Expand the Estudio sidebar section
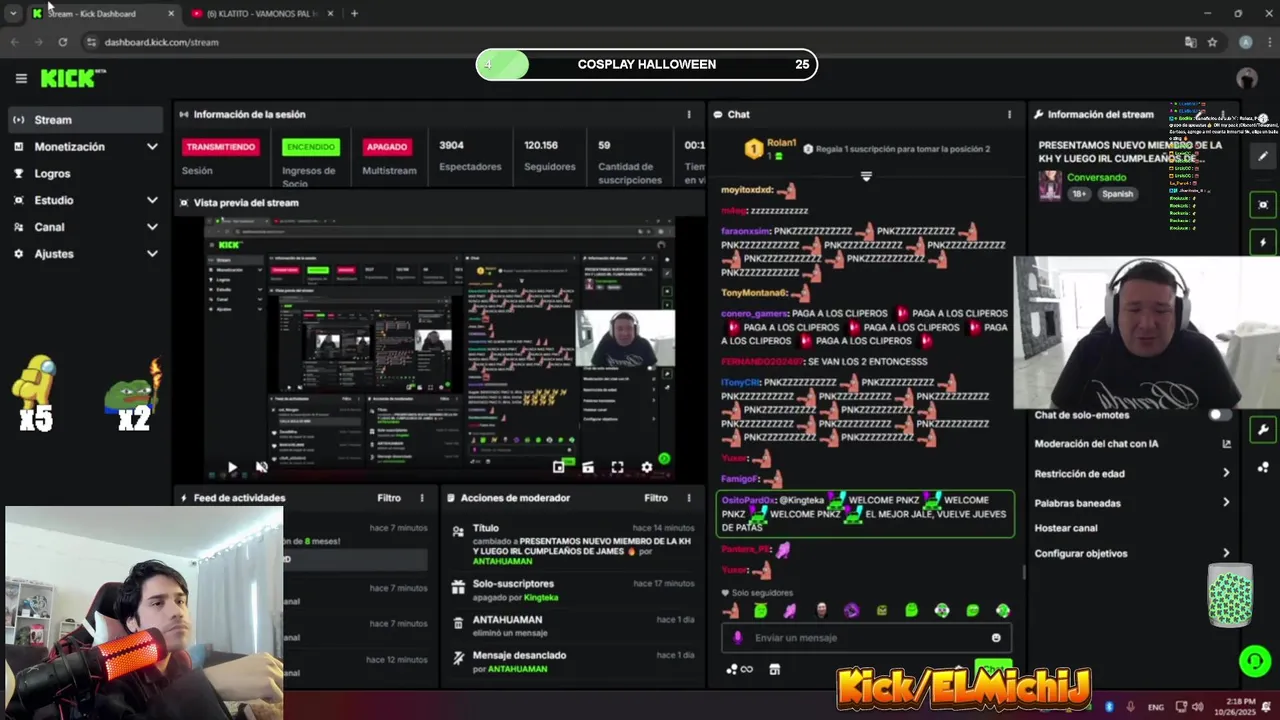Screen dimensions: 1280x720 click(x=152, y=200)
